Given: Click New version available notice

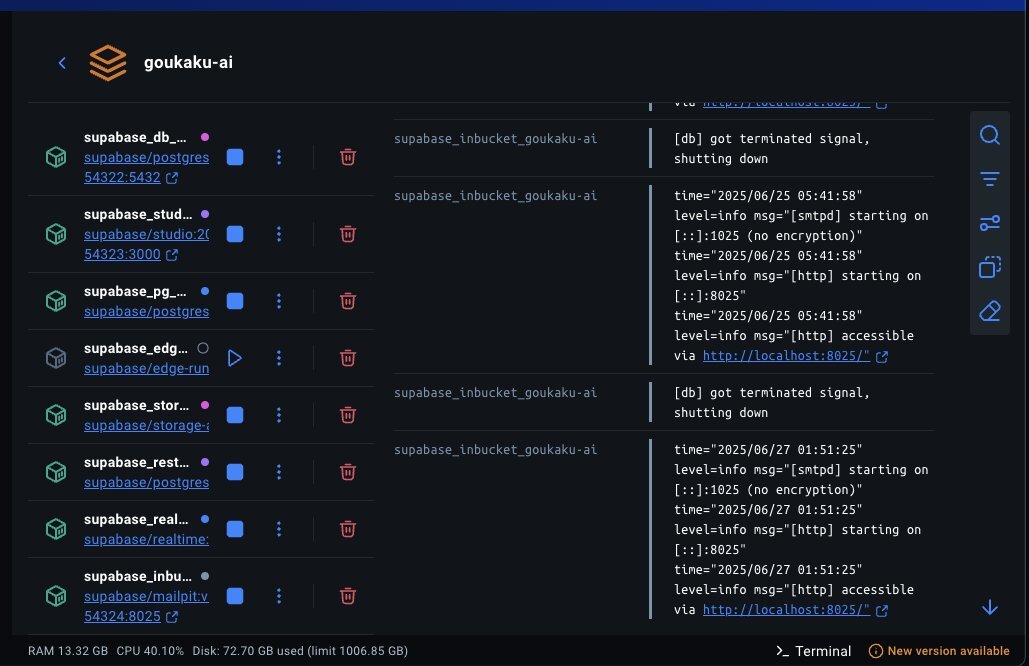Looking at the screenshot, I should click(x=939, y=651).
